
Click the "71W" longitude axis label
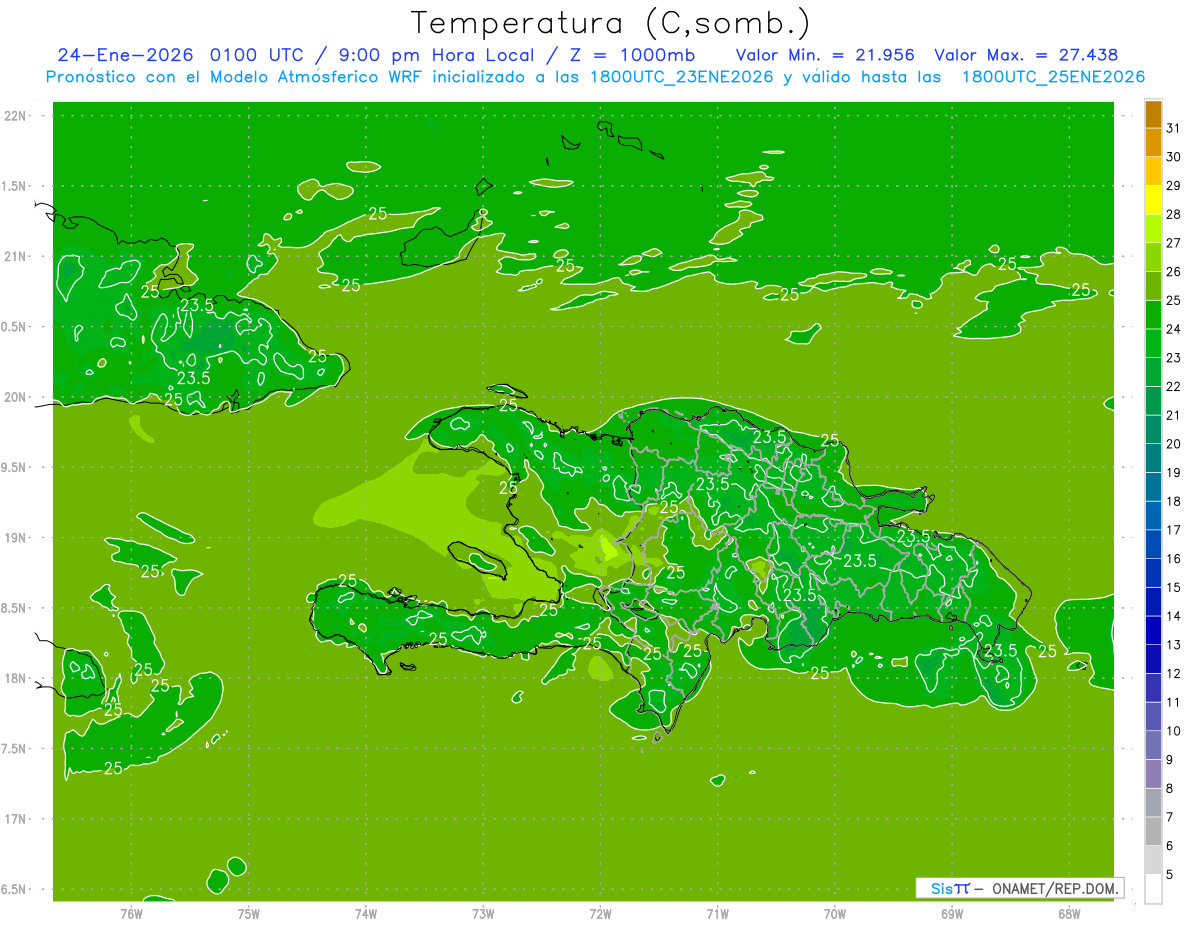(717, 914)
